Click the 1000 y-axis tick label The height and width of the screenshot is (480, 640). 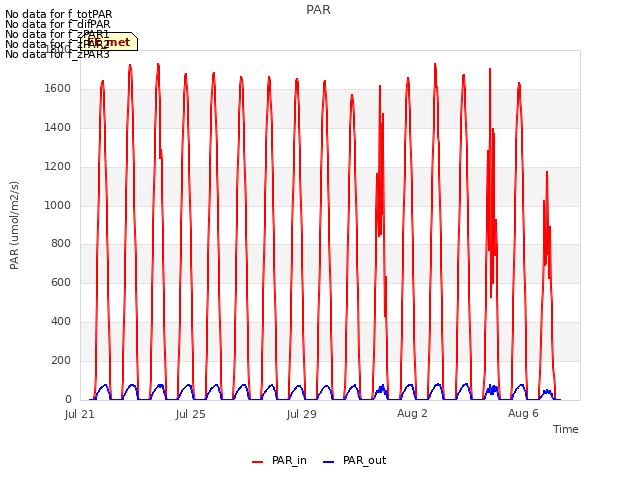(58, 205)
